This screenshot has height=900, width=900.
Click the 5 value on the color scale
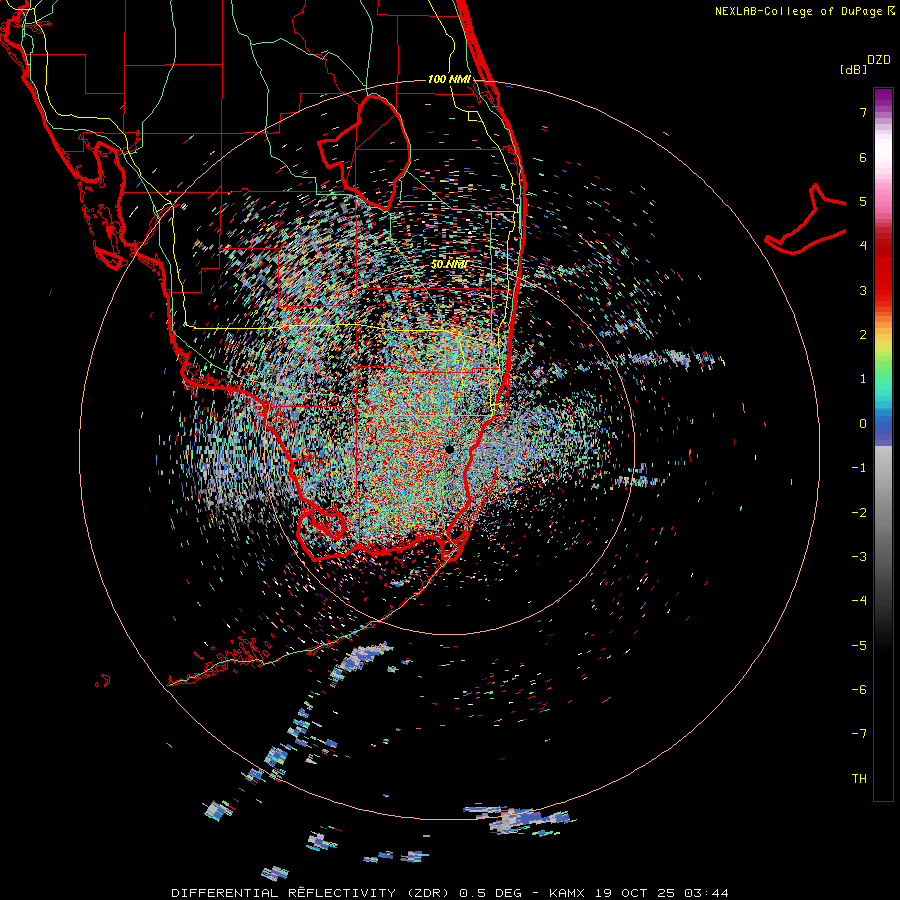[863, 201]
